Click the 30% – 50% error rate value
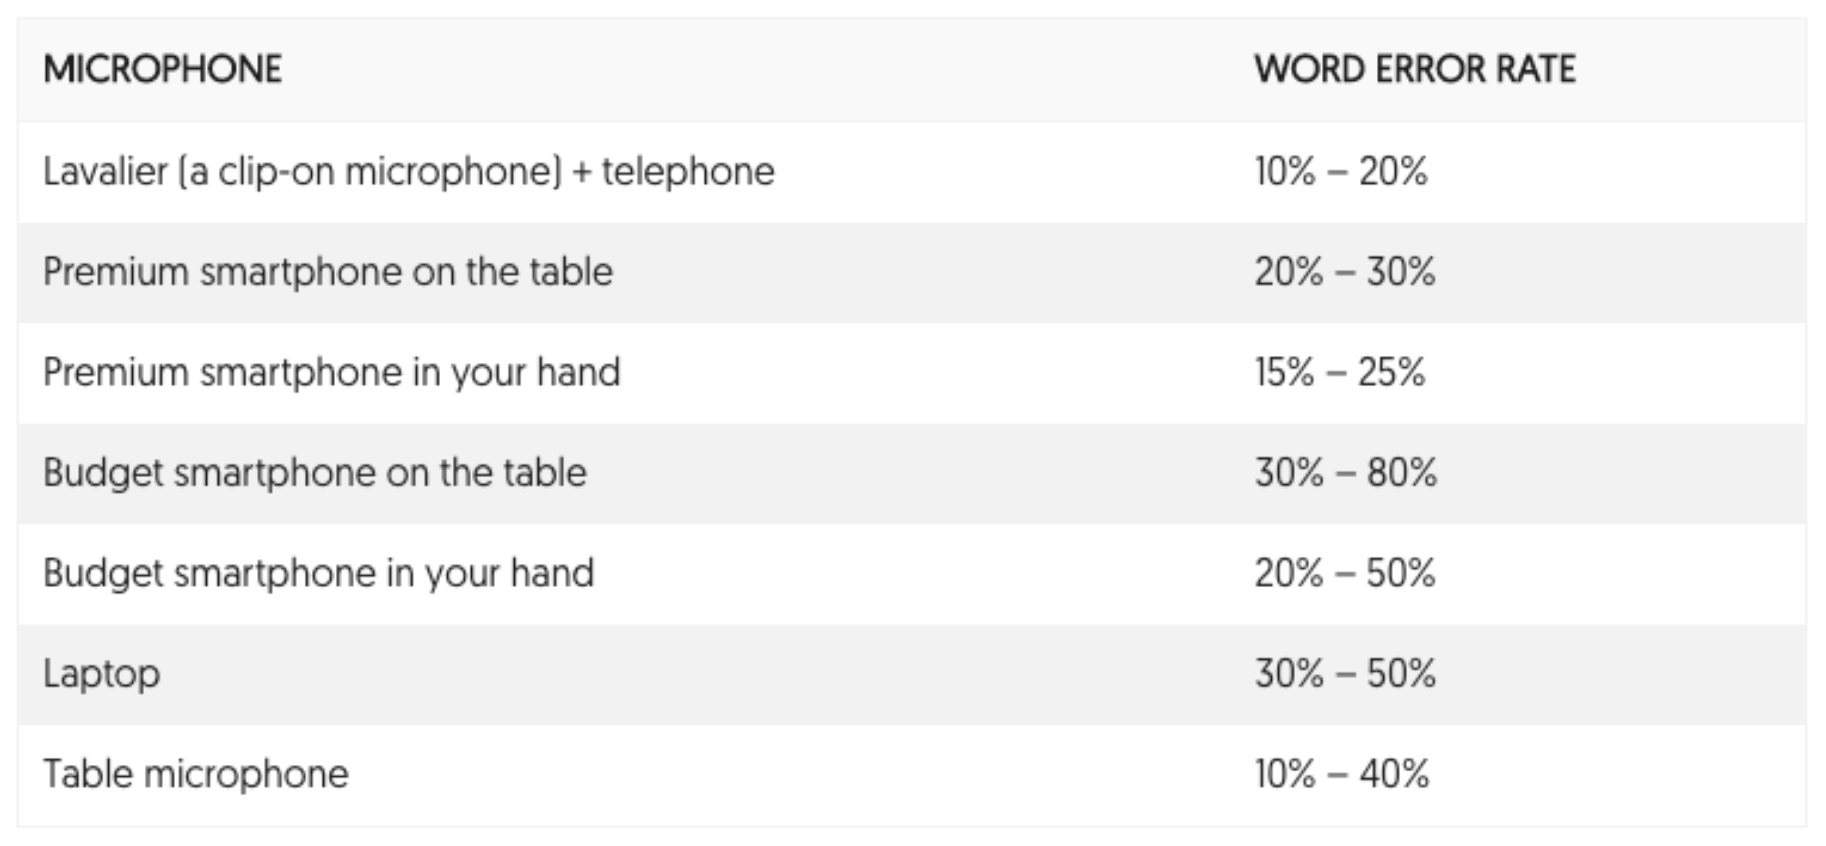 click(1344, 674)
